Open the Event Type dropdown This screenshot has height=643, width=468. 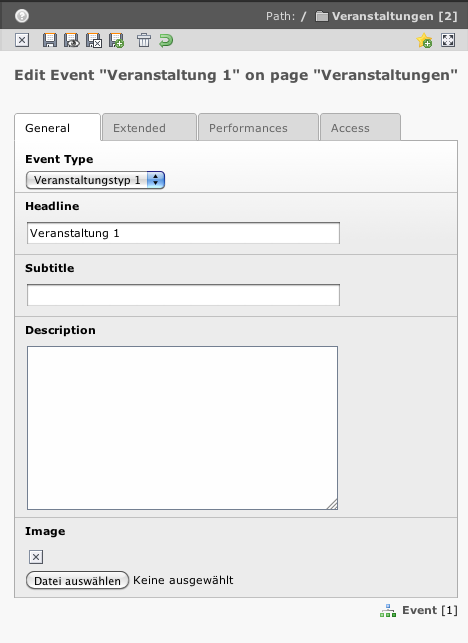pyautogui.click(x=95, y=180)
